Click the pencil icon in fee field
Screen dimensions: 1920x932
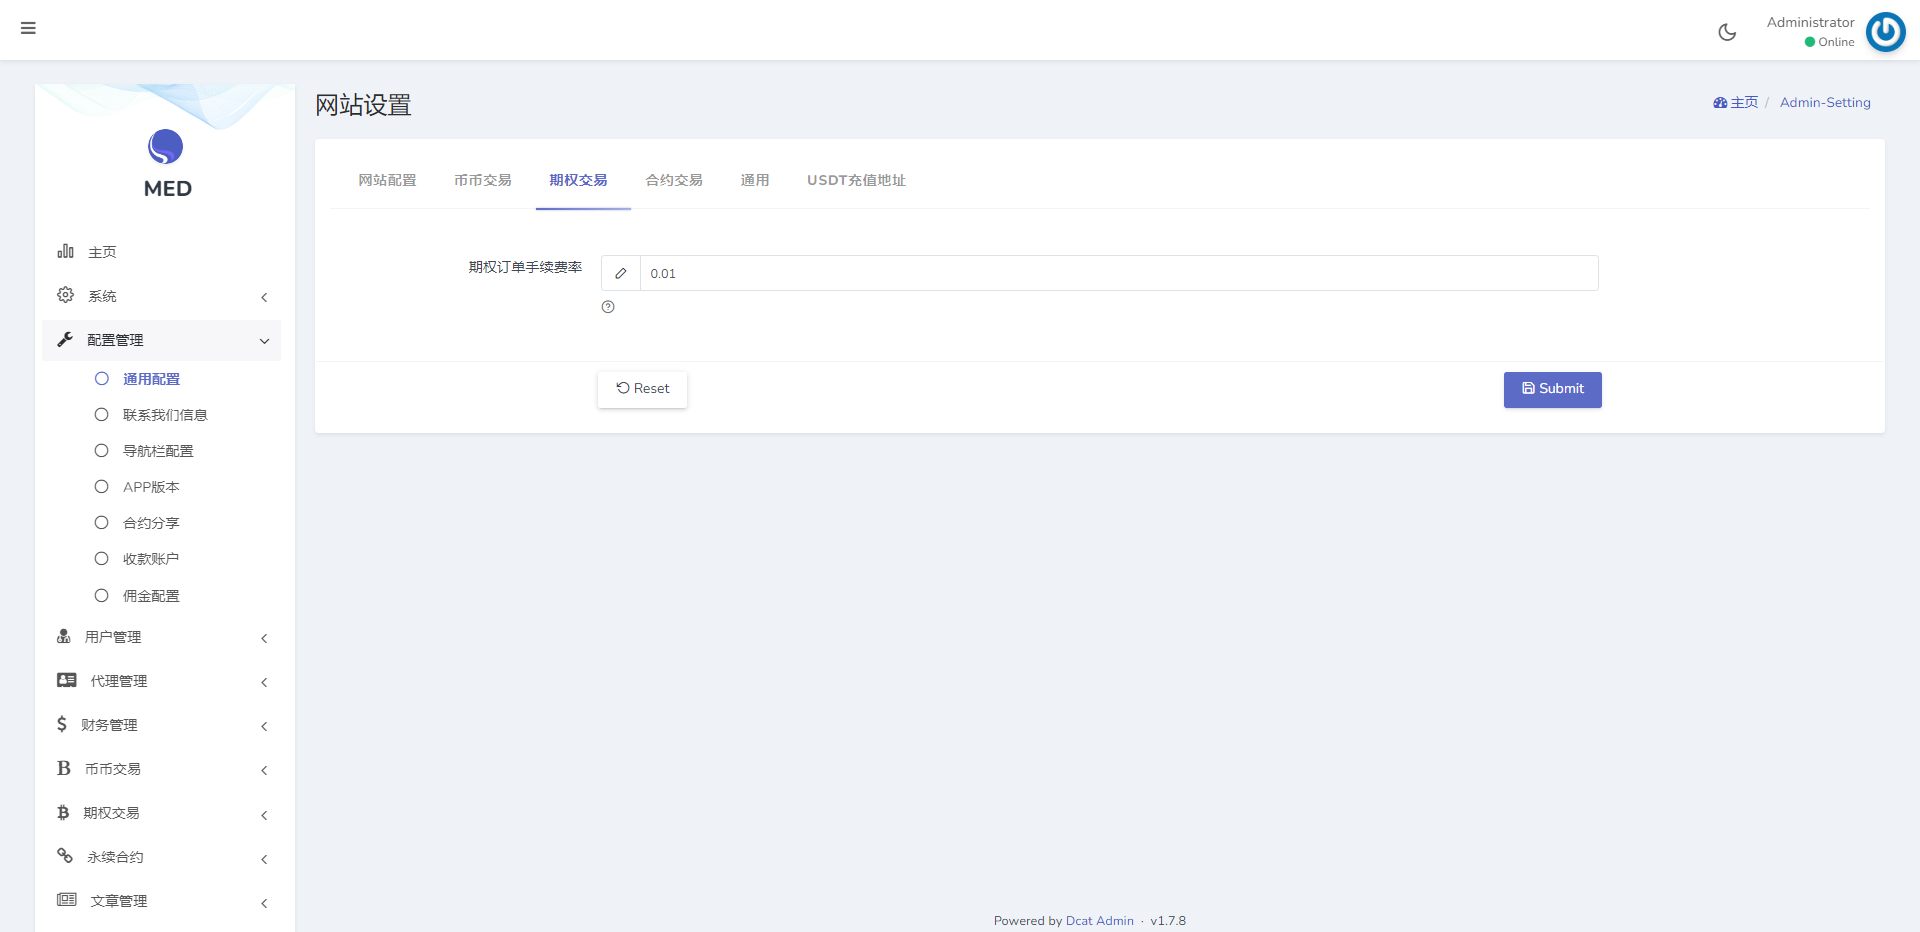[x=621, y=273]
